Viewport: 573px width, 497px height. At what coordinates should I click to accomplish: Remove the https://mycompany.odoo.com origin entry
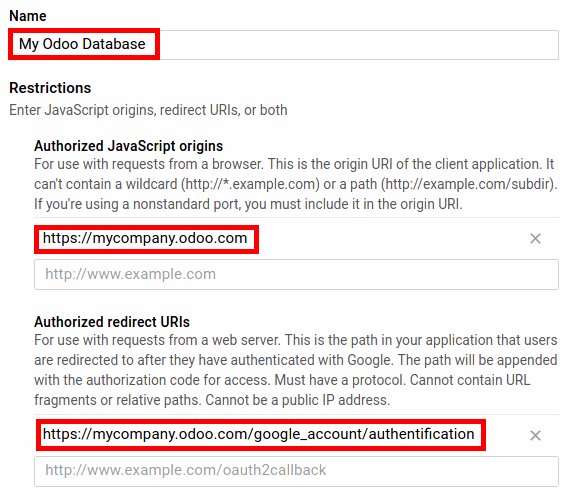click(x=535, y=239)
